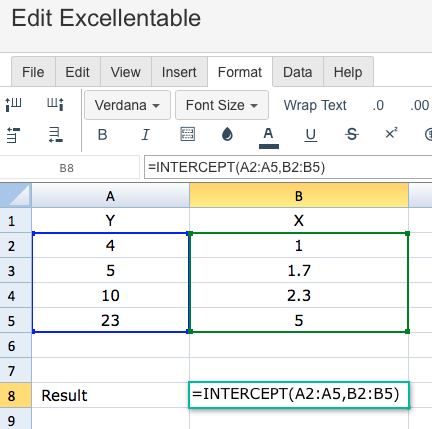Open the fill color droplet tool
Image resolution: width=432 pixels, height=429 pixels.
[227, 134]
